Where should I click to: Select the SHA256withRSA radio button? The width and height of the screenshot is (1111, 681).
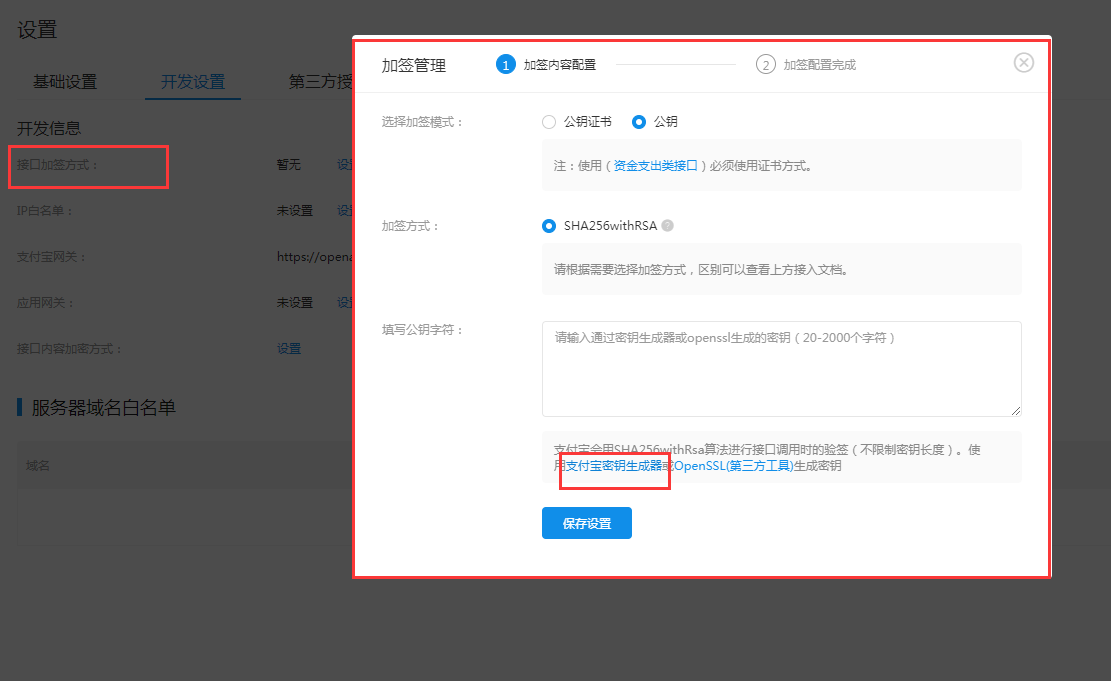tap(548, 226)
